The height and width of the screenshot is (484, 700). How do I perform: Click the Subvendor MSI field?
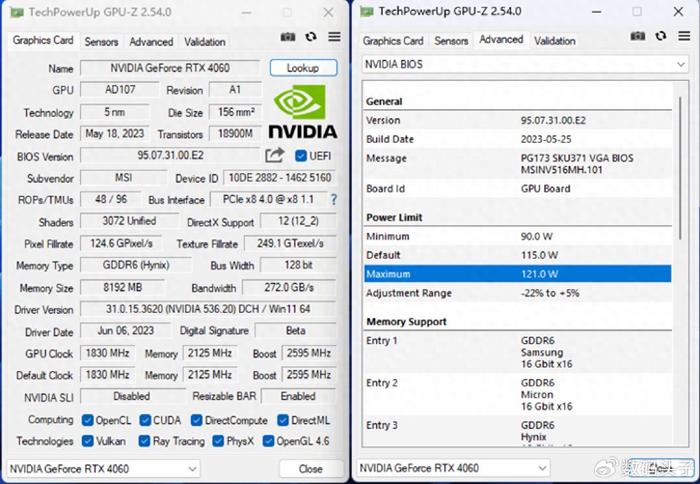pyautogui.click(x=124, y=178)
